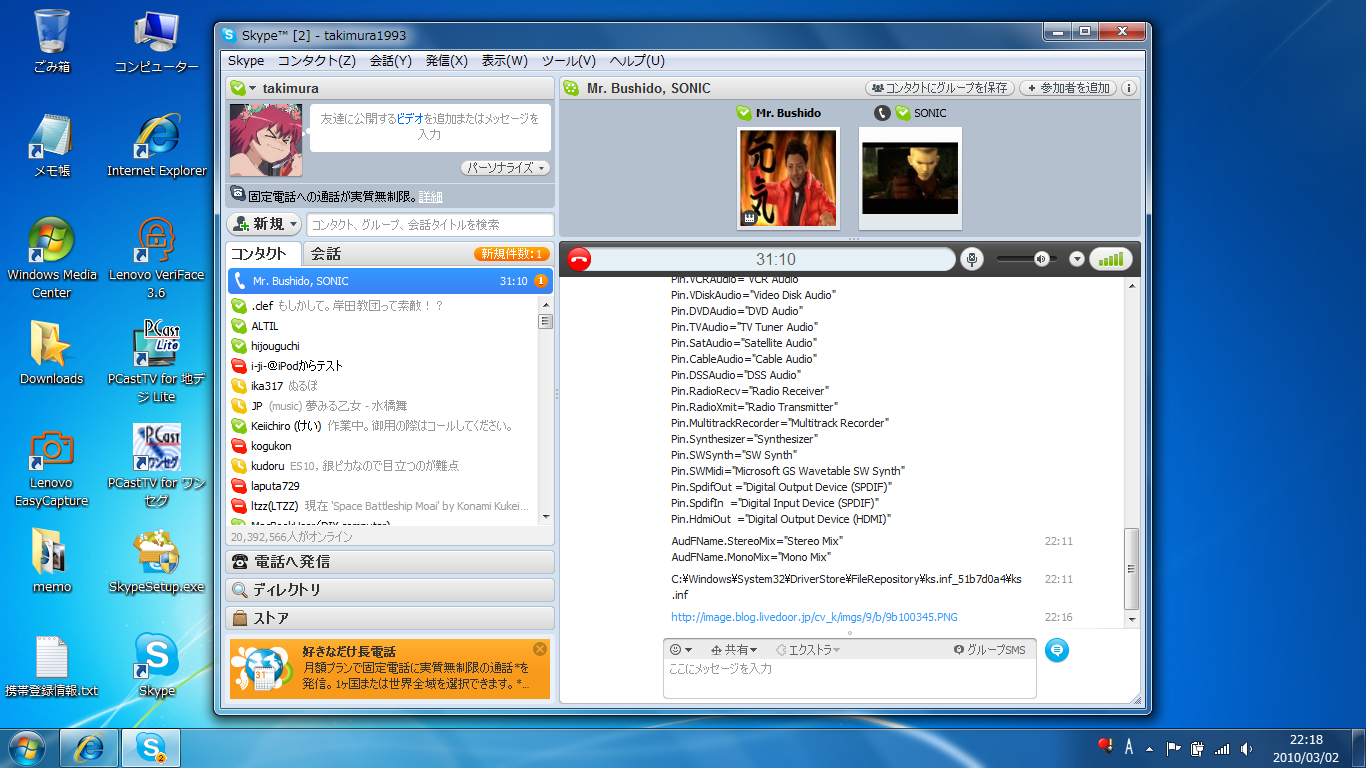Click the status icon next to ALTIL
The height and width of the screenshot is (768, 1366).
[x=239, y=326]
